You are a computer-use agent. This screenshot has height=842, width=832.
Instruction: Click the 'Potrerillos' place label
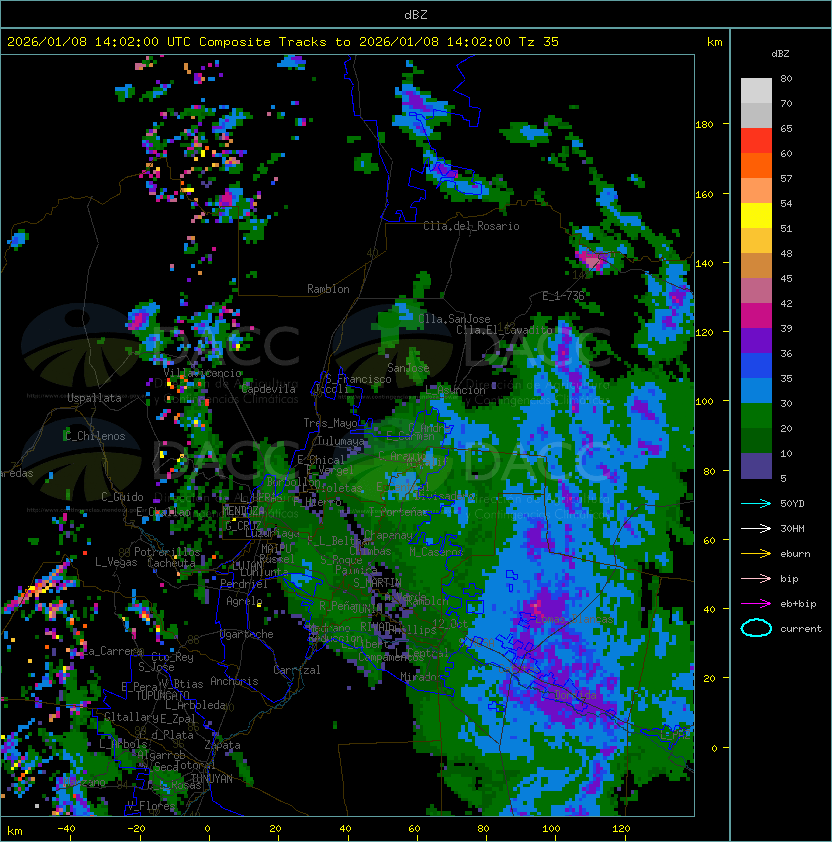tap(167, 551)
